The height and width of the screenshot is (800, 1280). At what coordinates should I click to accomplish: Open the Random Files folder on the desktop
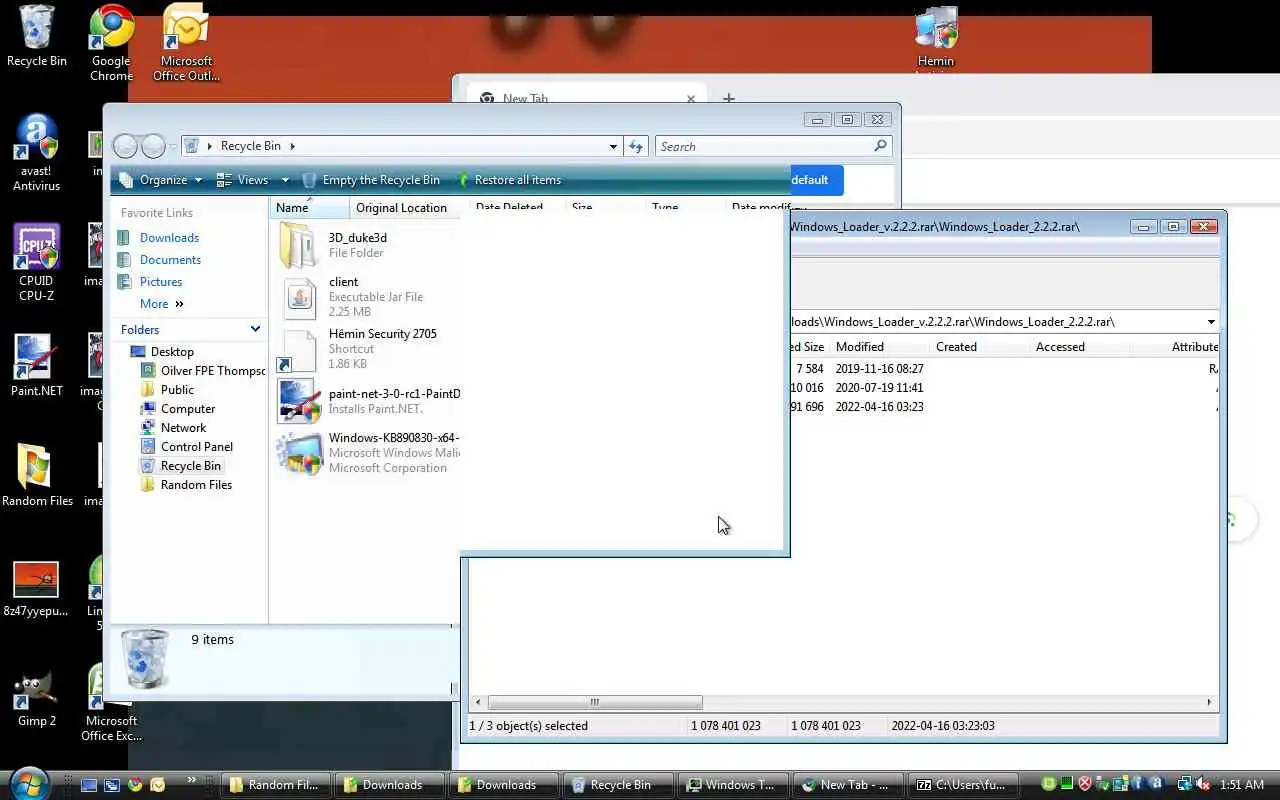tap(37, 475)
